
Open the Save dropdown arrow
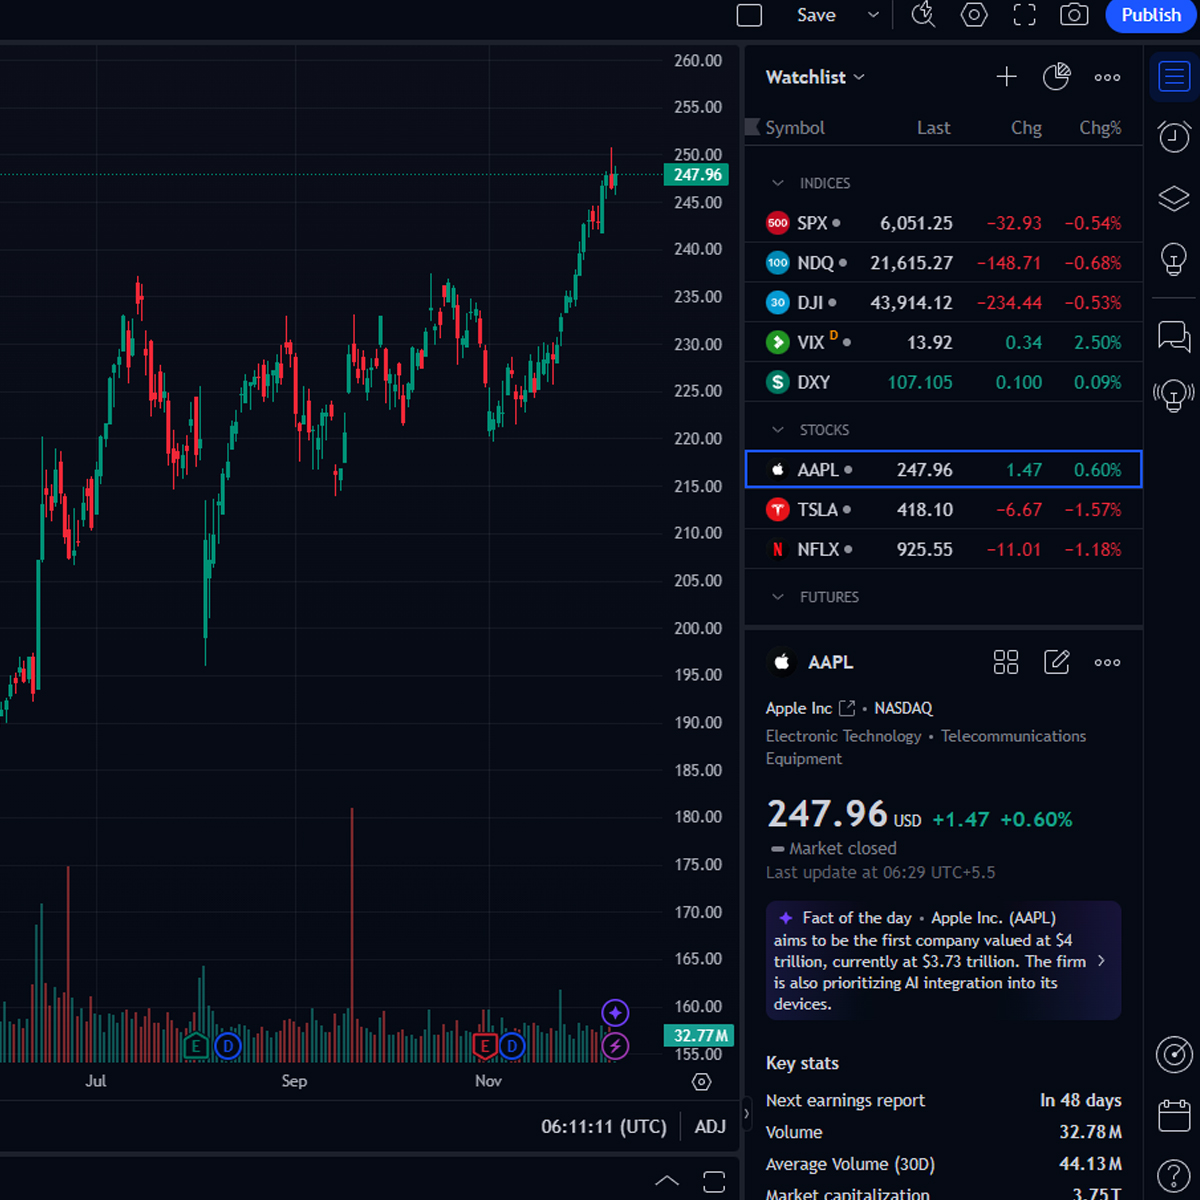coord(873,15)
